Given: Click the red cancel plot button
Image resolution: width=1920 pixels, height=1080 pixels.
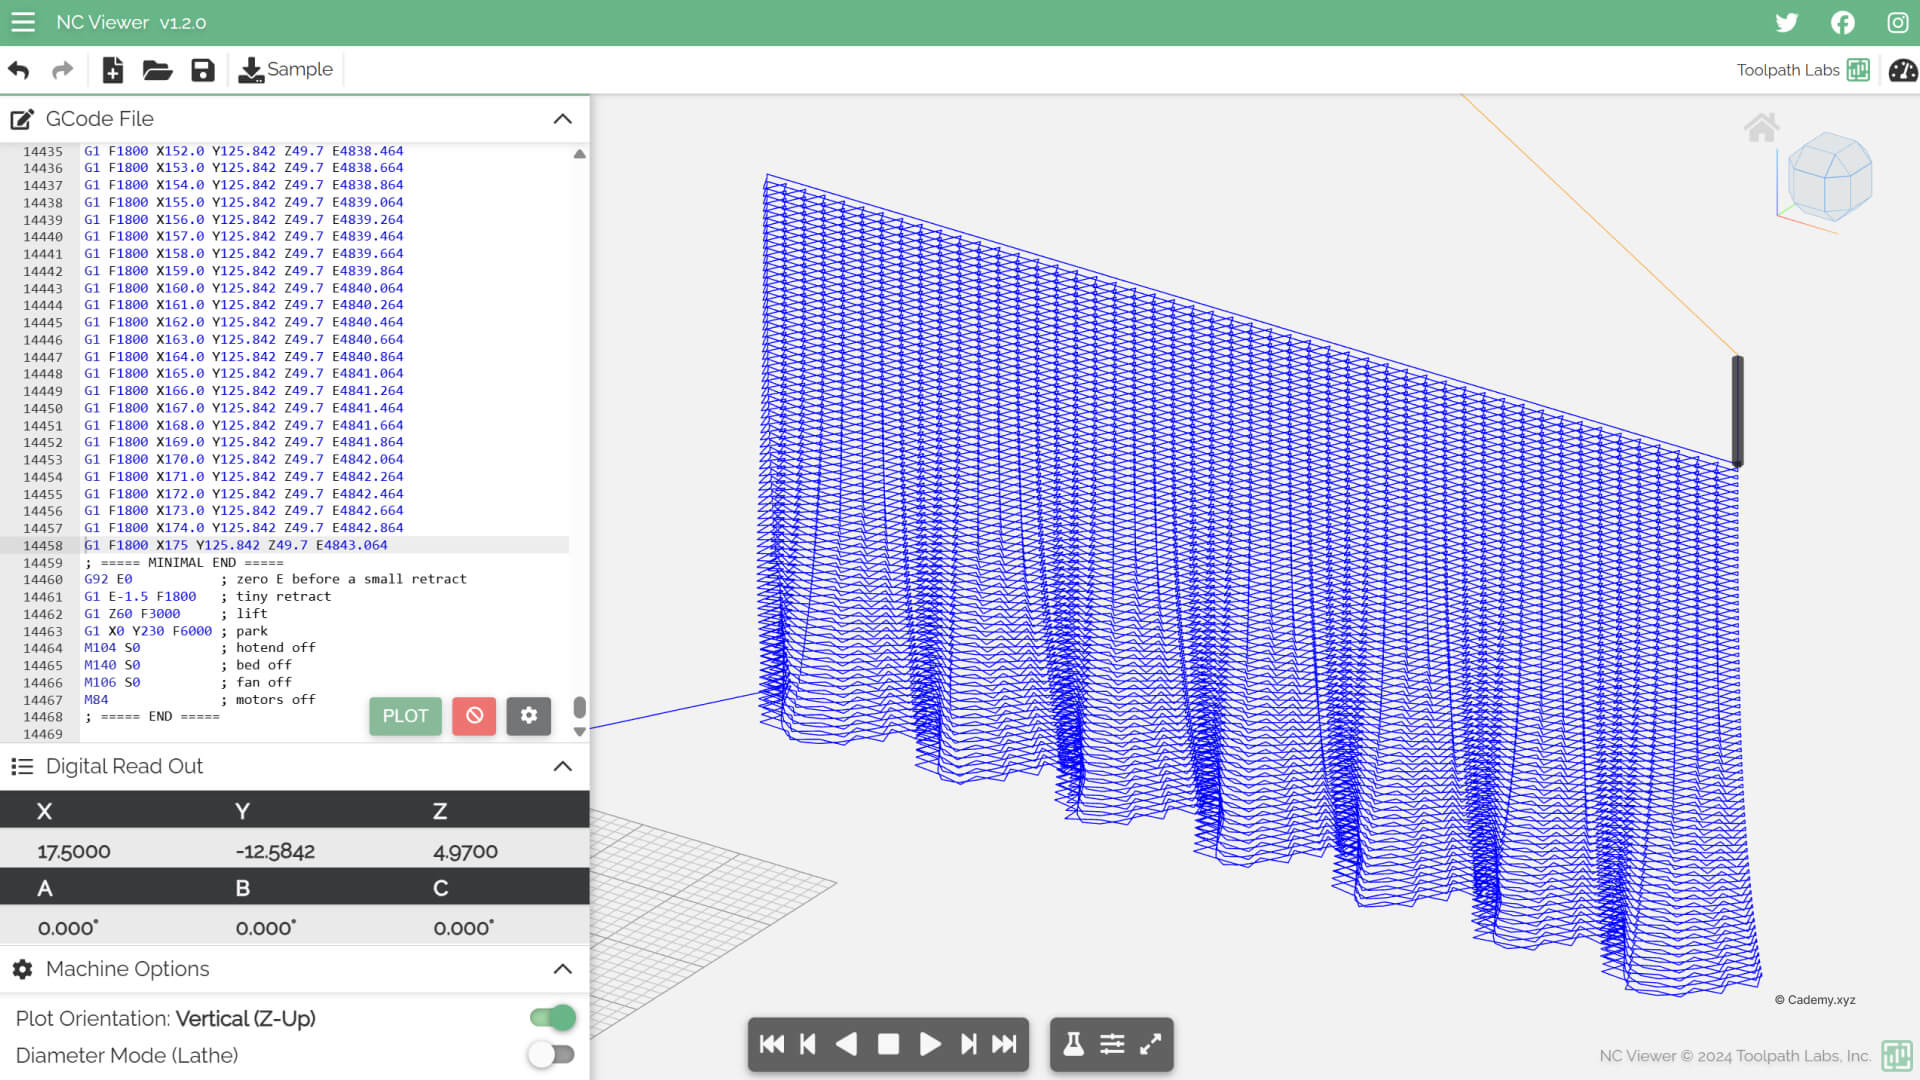Looking at the screenshot, I should tap(474, 716).
